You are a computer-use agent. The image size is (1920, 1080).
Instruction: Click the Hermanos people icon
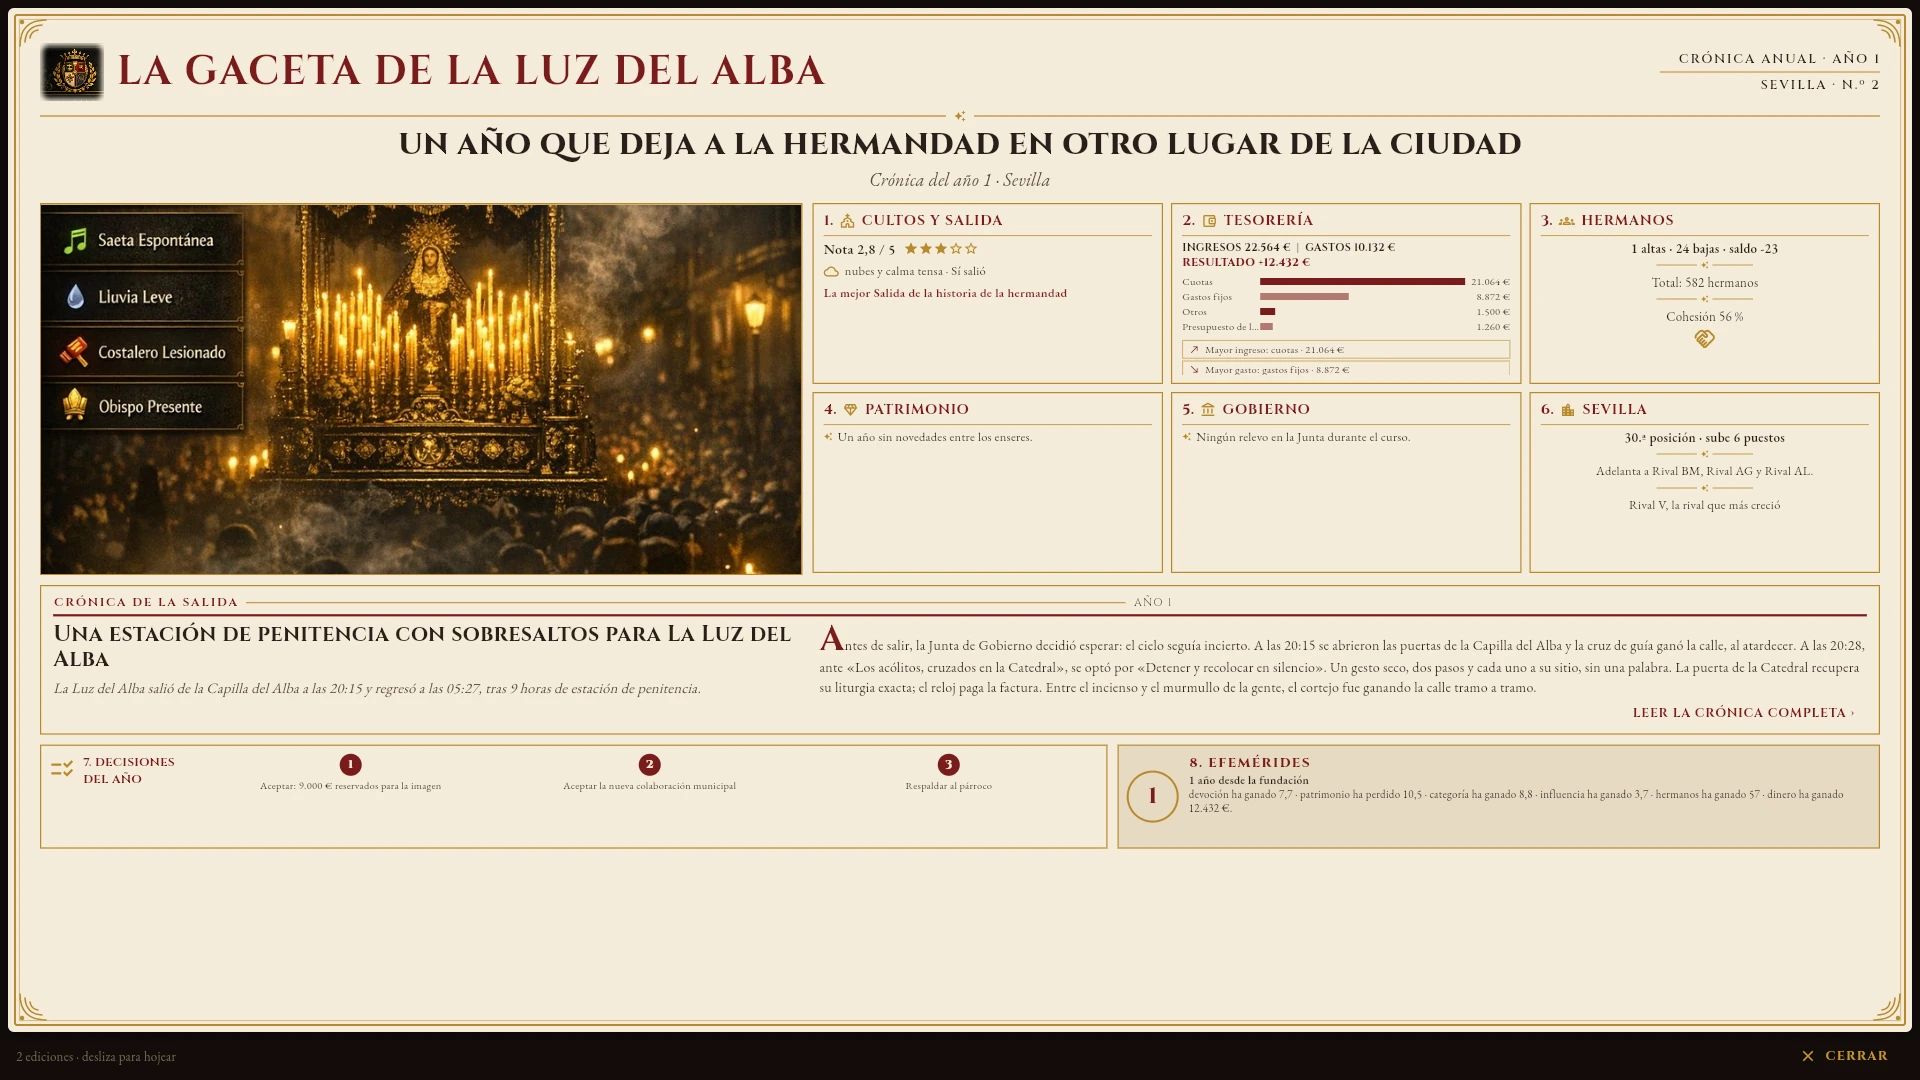[x=1567, y=221]
